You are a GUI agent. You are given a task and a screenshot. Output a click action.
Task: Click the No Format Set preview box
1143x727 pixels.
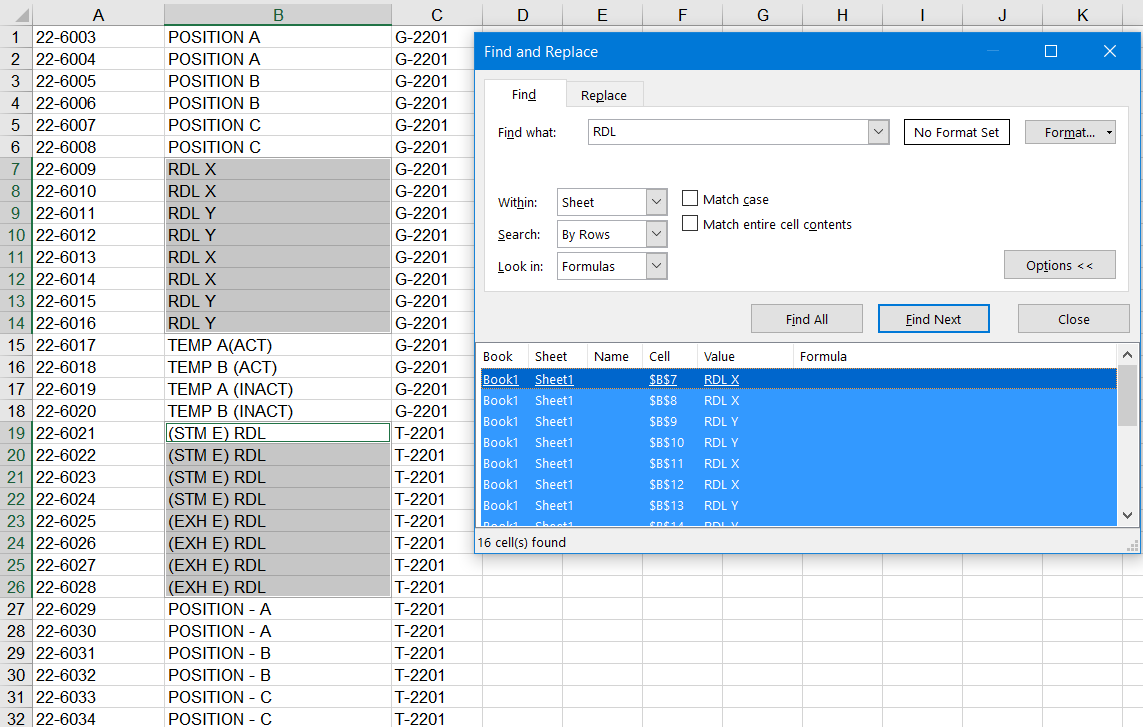[956, 132]
